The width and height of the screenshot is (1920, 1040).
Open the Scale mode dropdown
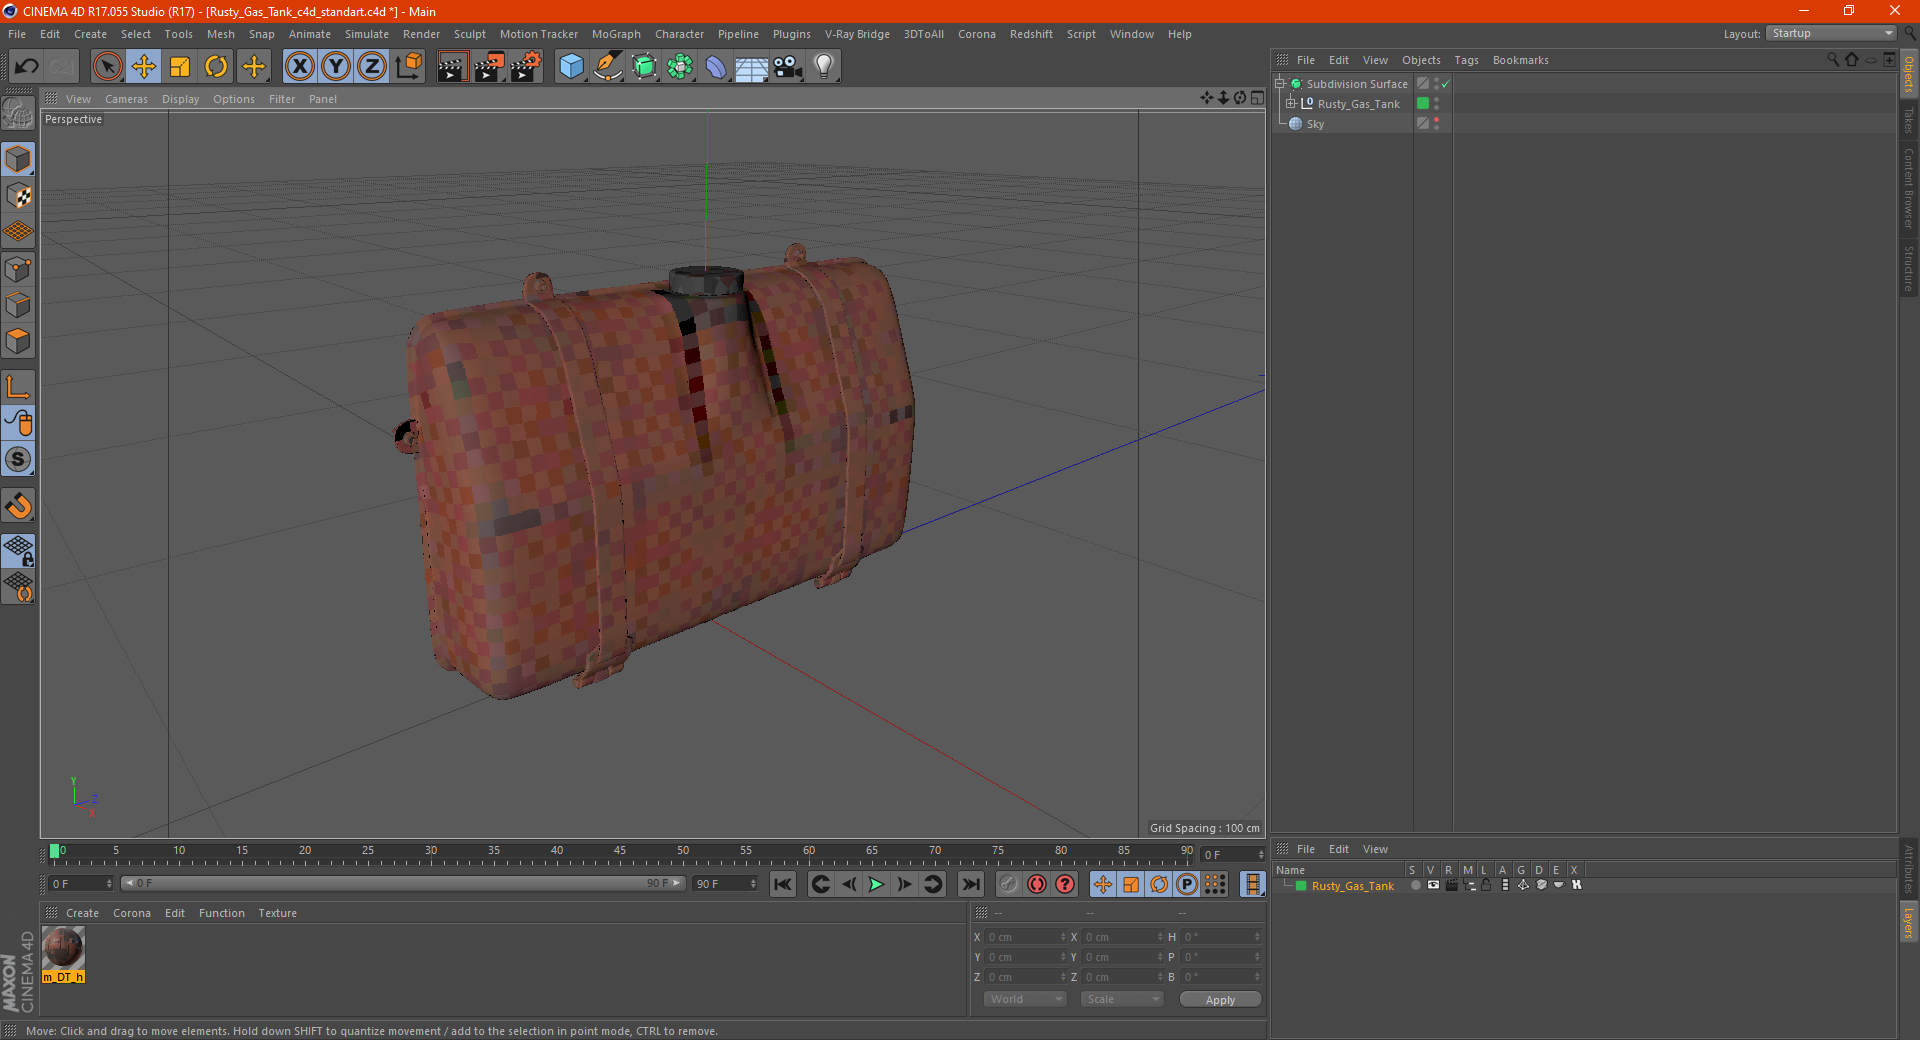(1122, 999)
